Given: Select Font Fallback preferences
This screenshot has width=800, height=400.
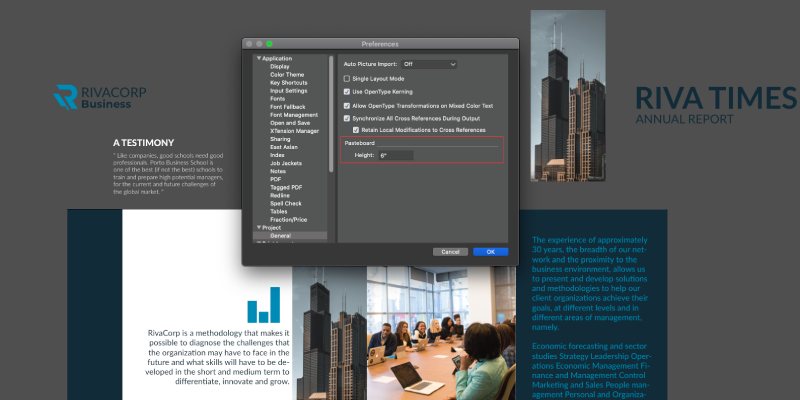Looking at the screenshot, I should tap(288, 107).
